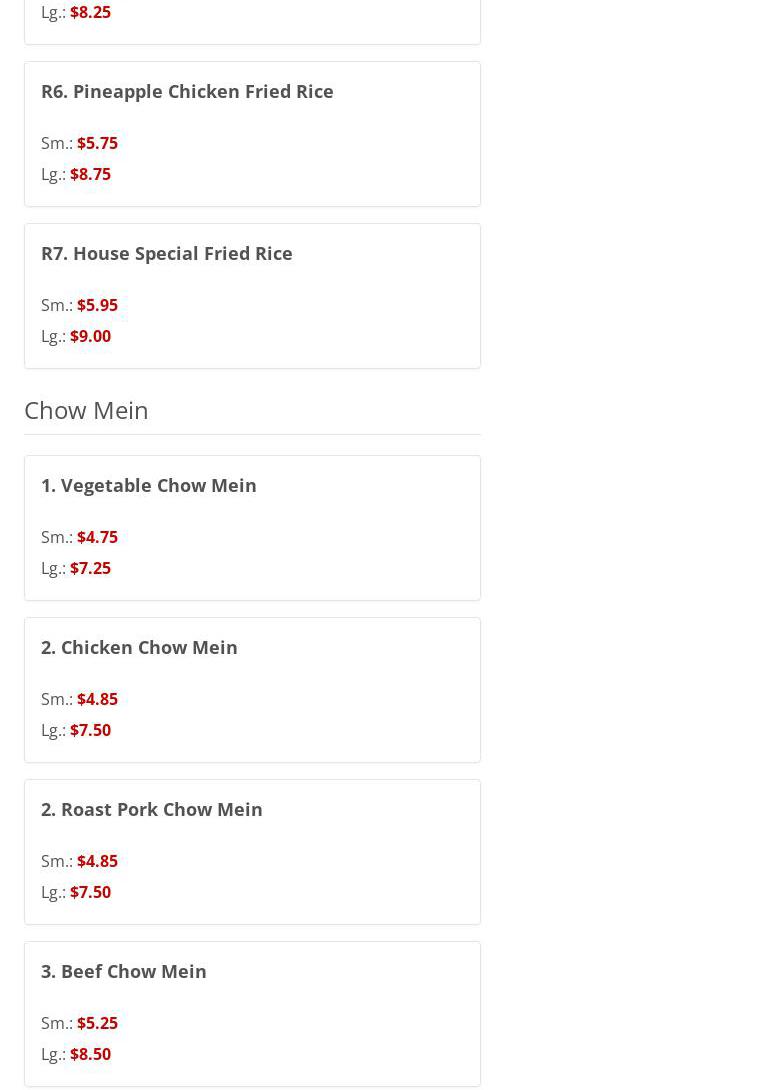Viewport: 770px width, 1090px height.
Task: Click large Chicken Chow Mein price $7.50
Action: click(x=90, y=730)
